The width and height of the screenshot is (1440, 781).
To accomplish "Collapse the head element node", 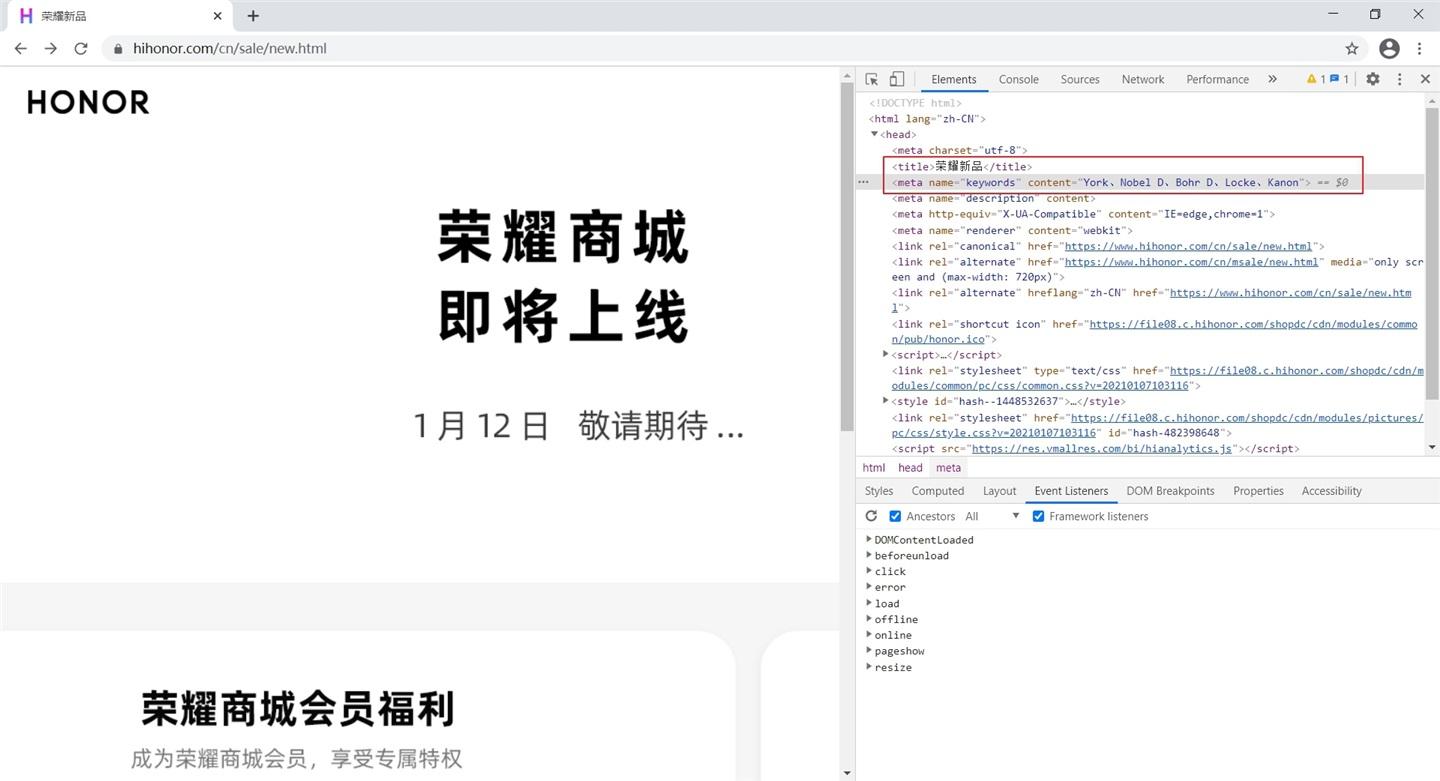I will pos(875,134).
